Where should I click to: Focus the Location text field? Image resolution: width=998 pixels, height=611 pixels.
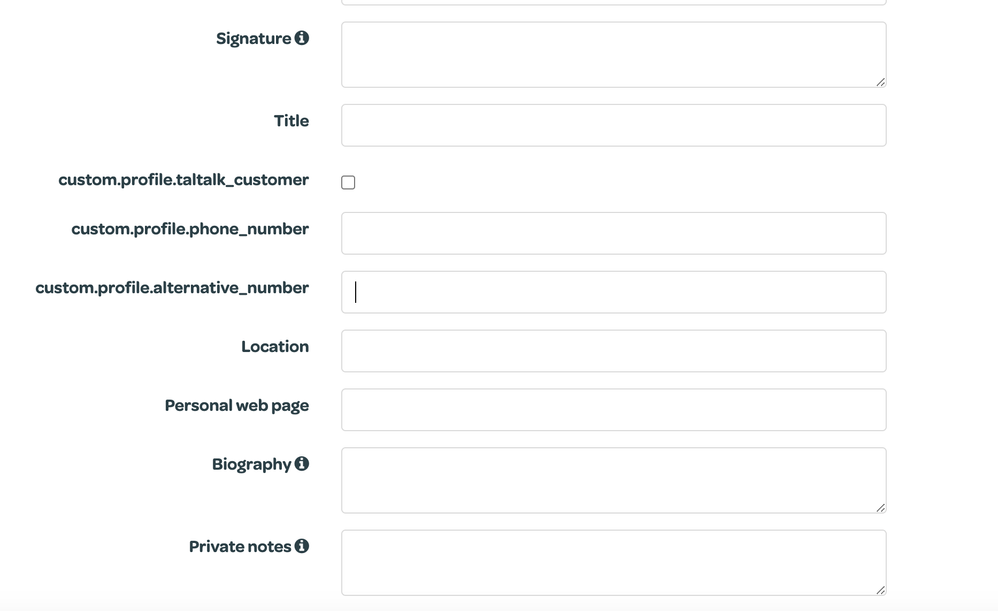612,351
